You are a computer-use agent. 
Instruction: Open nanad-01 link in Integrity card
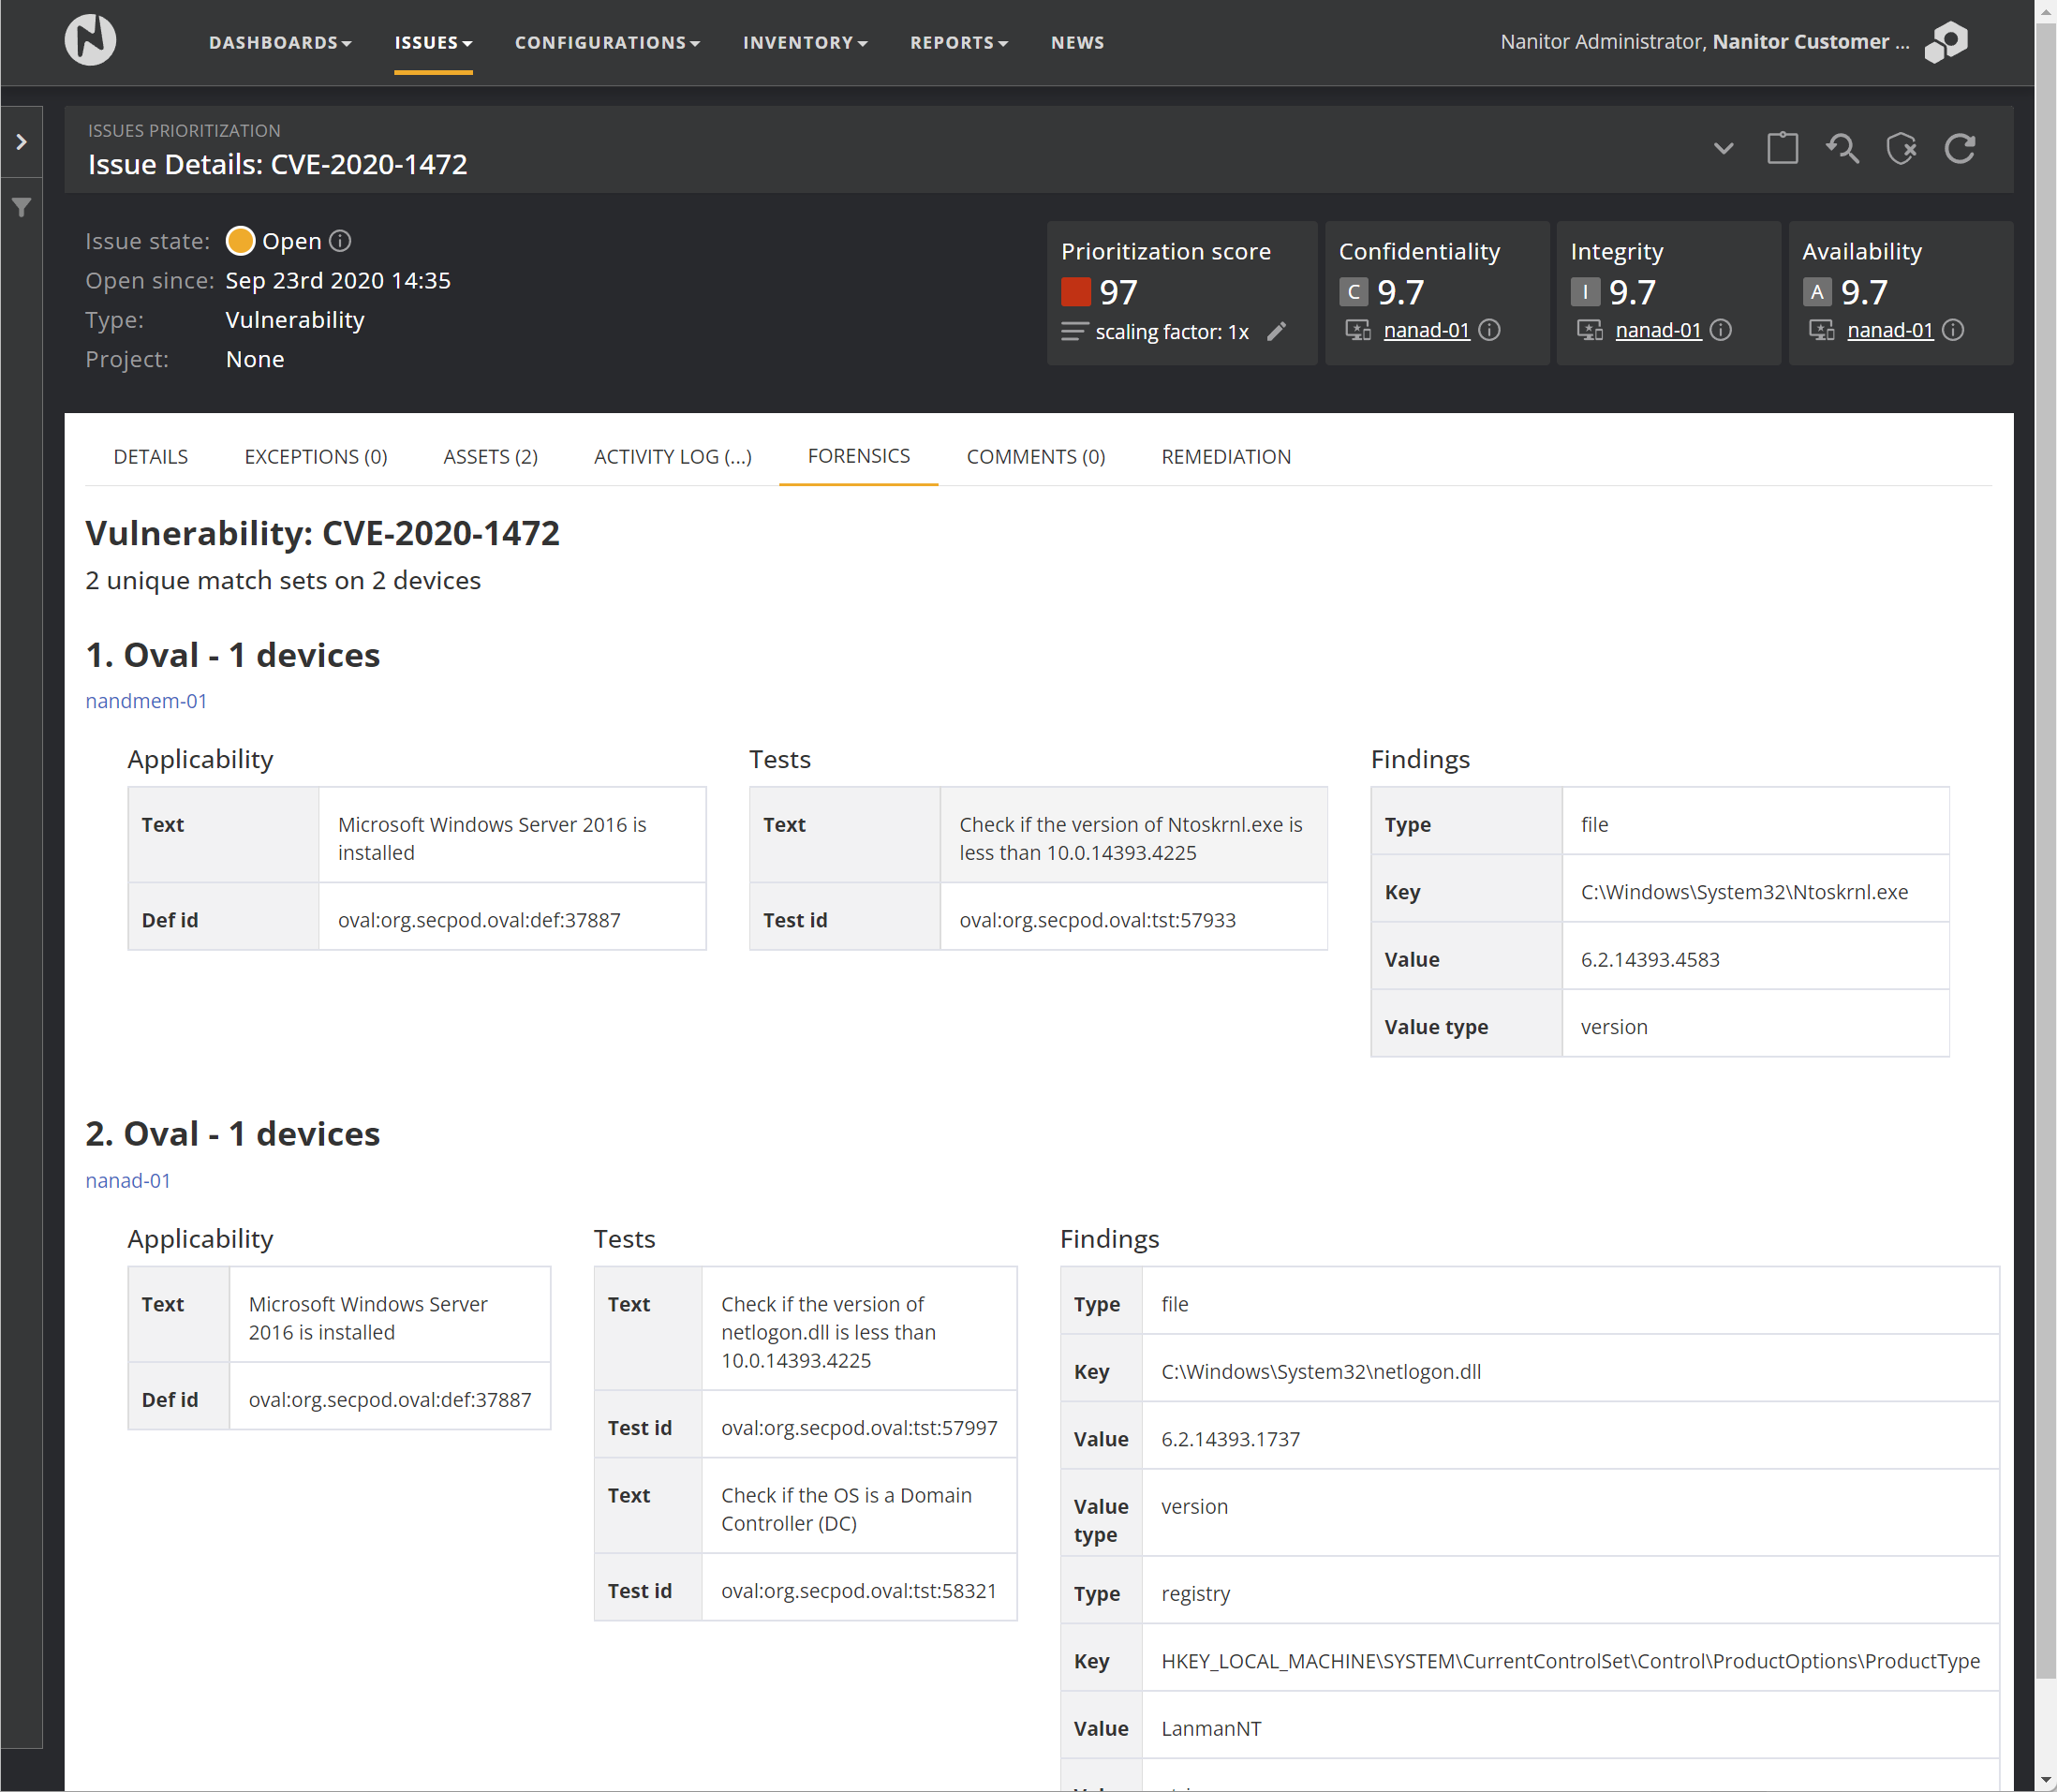pos(1658,330)
